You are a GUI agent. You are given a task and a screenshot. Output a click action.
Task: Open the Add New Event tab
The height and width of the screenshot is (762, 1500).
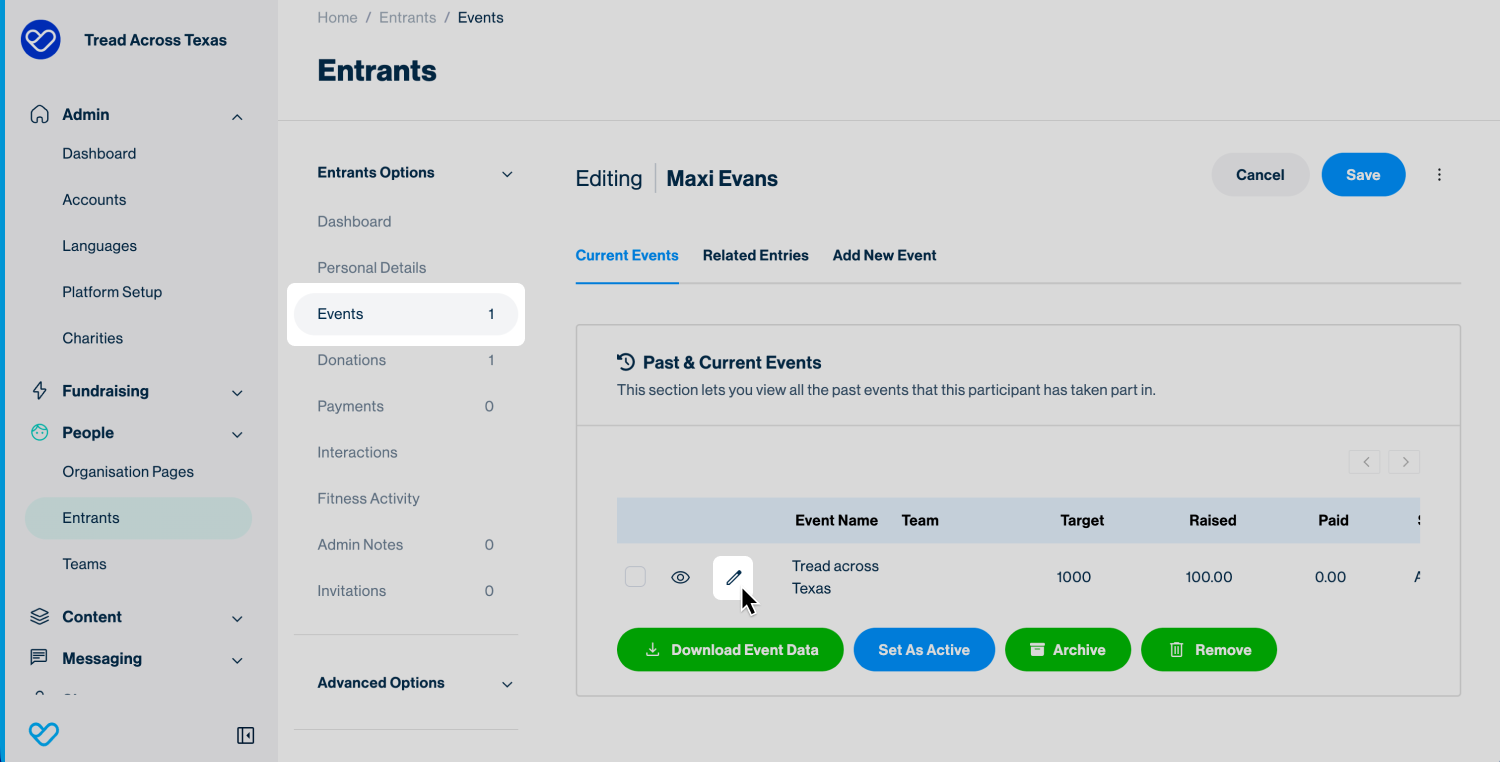(884, 255)
